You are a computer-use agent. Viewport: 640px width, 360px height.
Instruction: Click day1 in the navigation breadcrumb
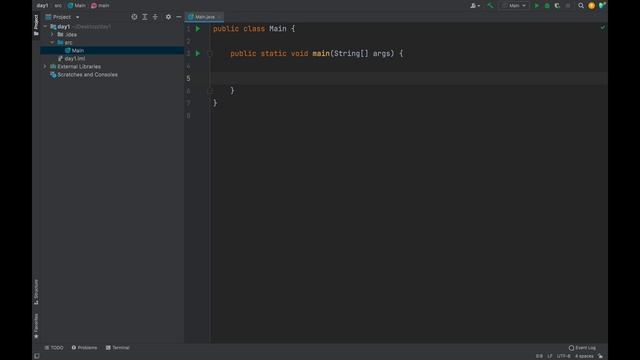pos(42,6)
